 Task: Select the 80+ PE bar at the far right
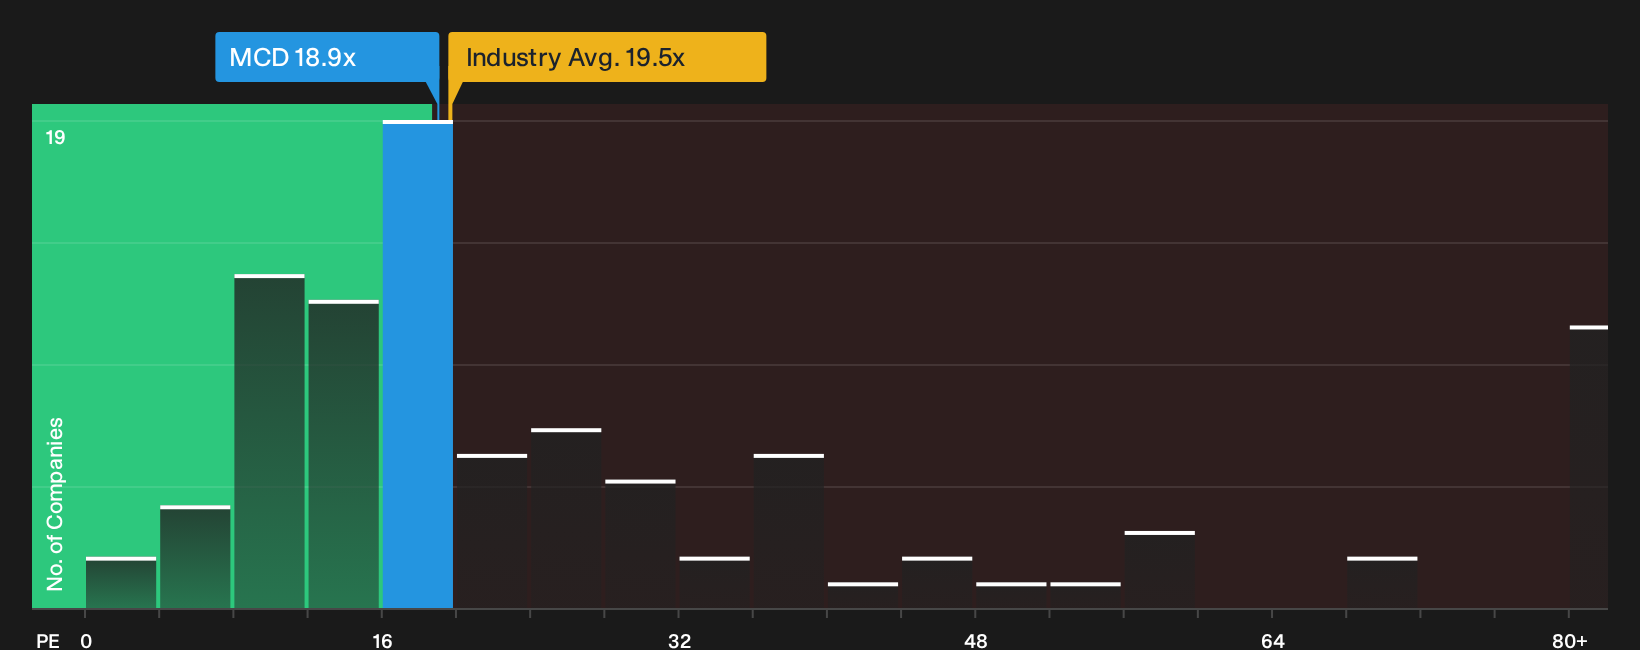[1589, 467]
